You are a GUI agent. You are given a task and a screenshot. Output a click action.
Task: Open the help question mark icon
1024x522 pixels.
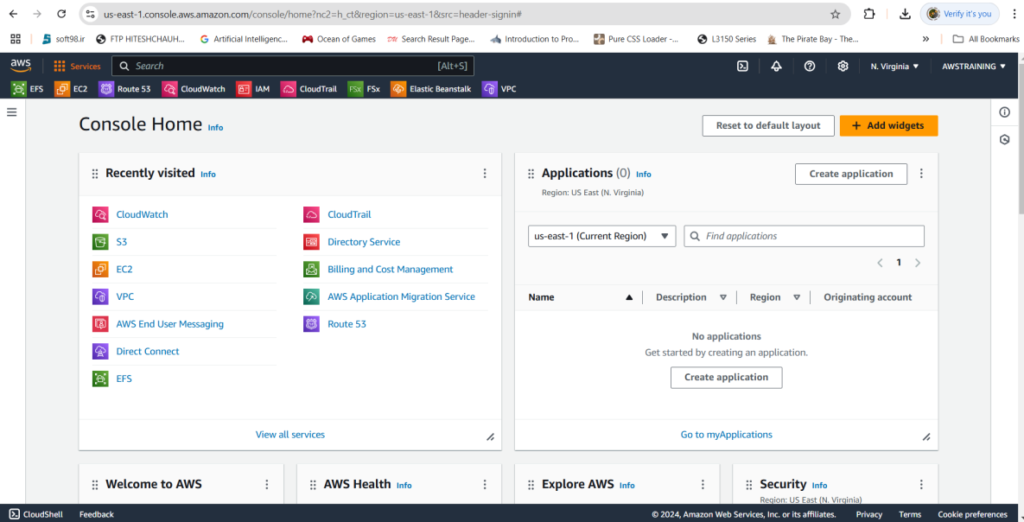pyautogui.click(x=809, y=66)
